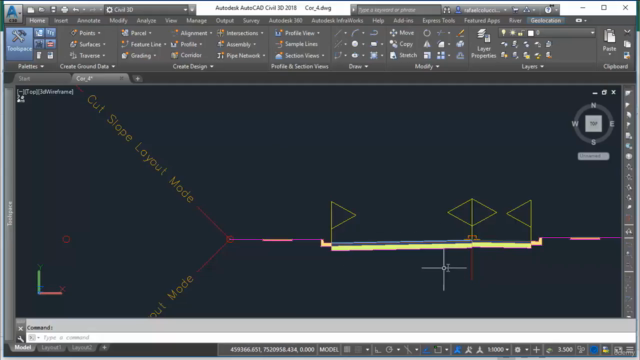
Task: Toggle grid display in status bar
Action: tap(347, 350)
